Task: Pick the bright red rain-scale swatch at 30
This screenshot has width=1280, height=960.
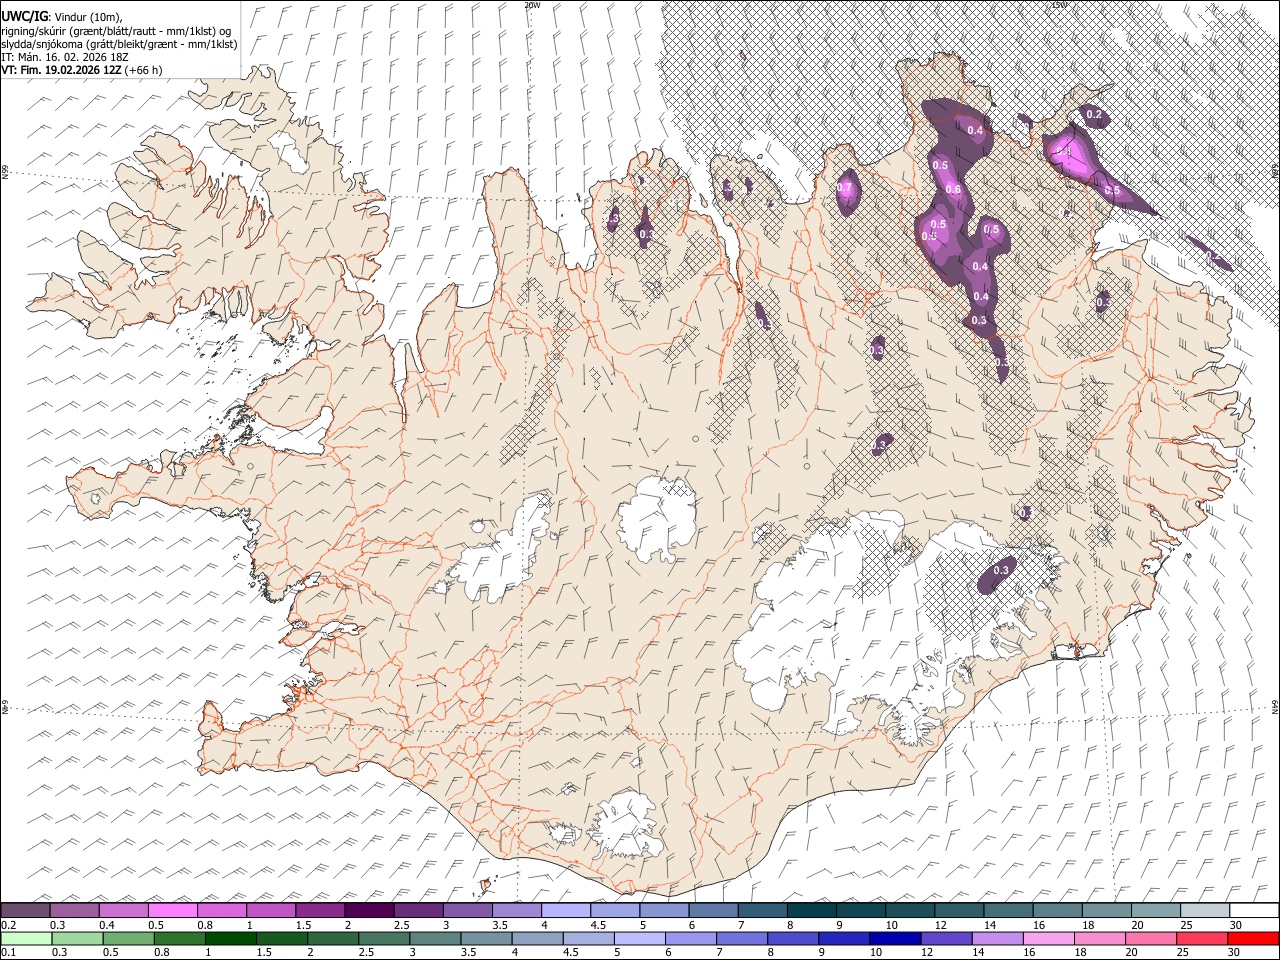Action: tap(1252, 938)
